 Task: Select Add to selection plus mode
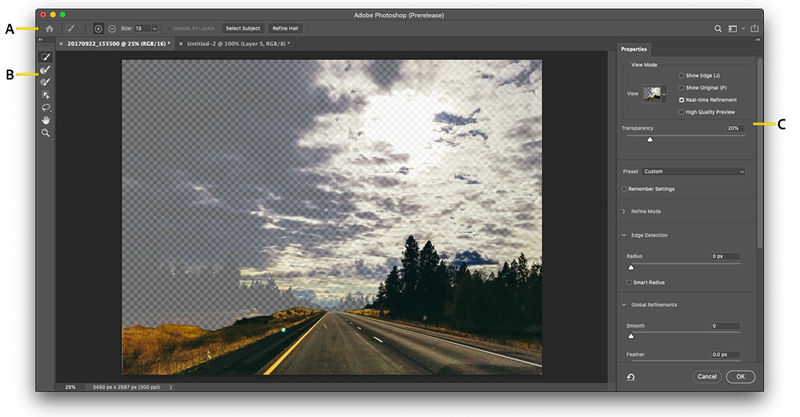(x=98, y=29)
